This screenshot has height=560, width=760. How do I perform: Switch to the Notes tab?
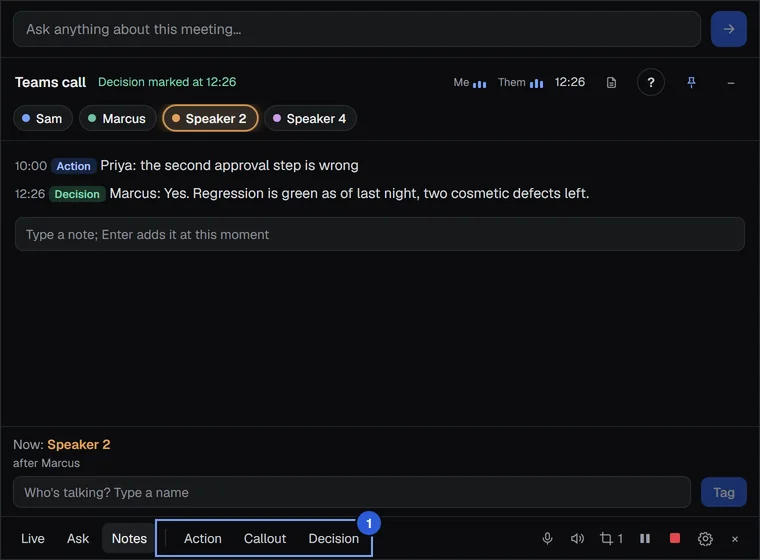pos(129,538)
